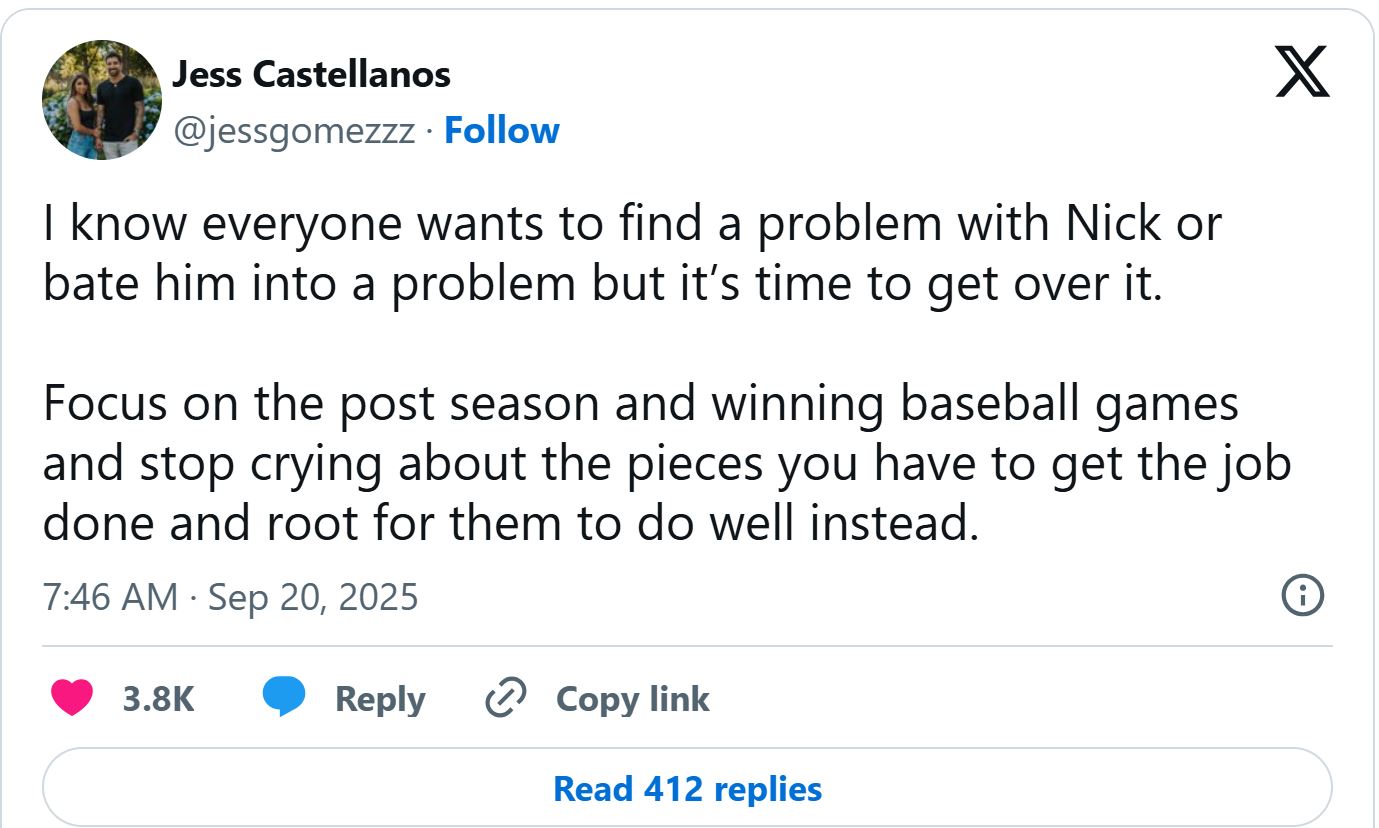Click the 7:46 AM time
1379x828 pixels.
(x=110, y=597)
